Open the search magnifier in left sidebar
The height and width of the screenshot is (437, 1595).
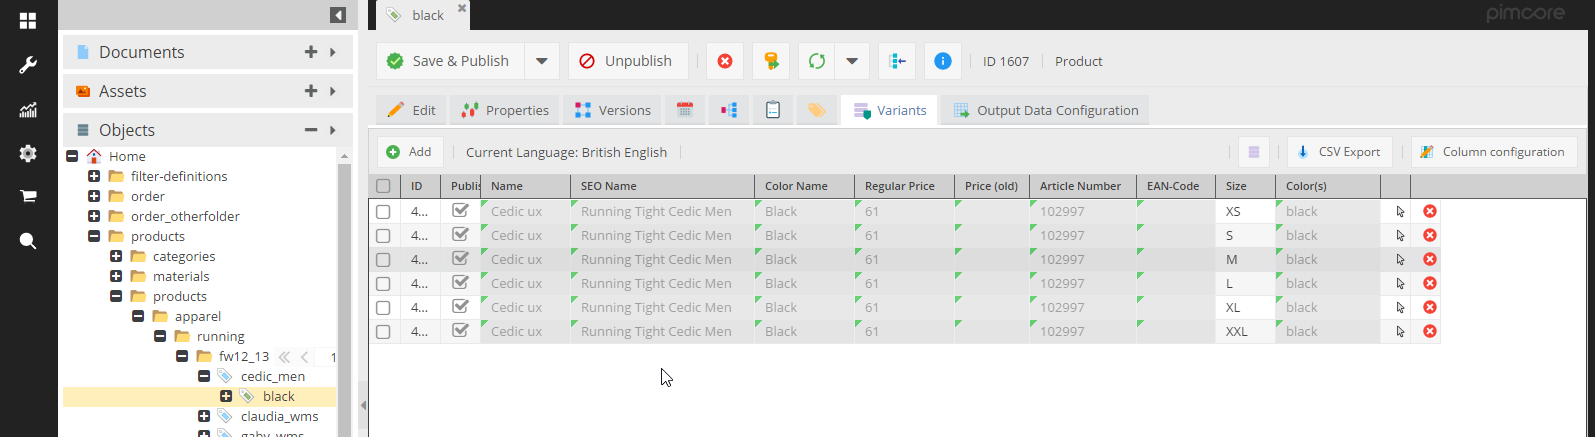tap(28, 241)
